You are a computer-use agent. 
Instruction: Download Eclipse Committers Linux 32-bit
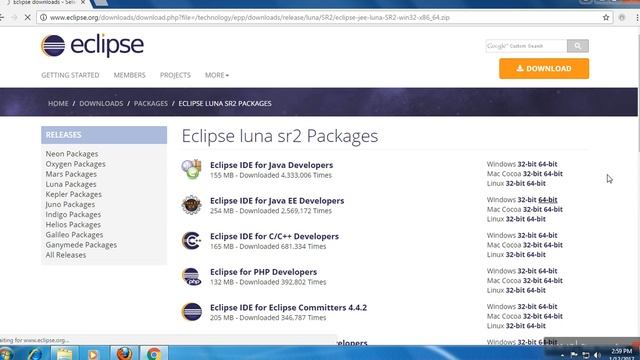click(x=515, y=326)
